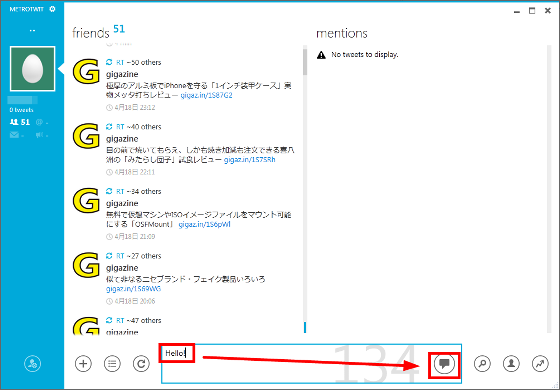Screen dimensions: 560x390
Task: Open trends with the arrow chart button
Action: coord(540,364)
